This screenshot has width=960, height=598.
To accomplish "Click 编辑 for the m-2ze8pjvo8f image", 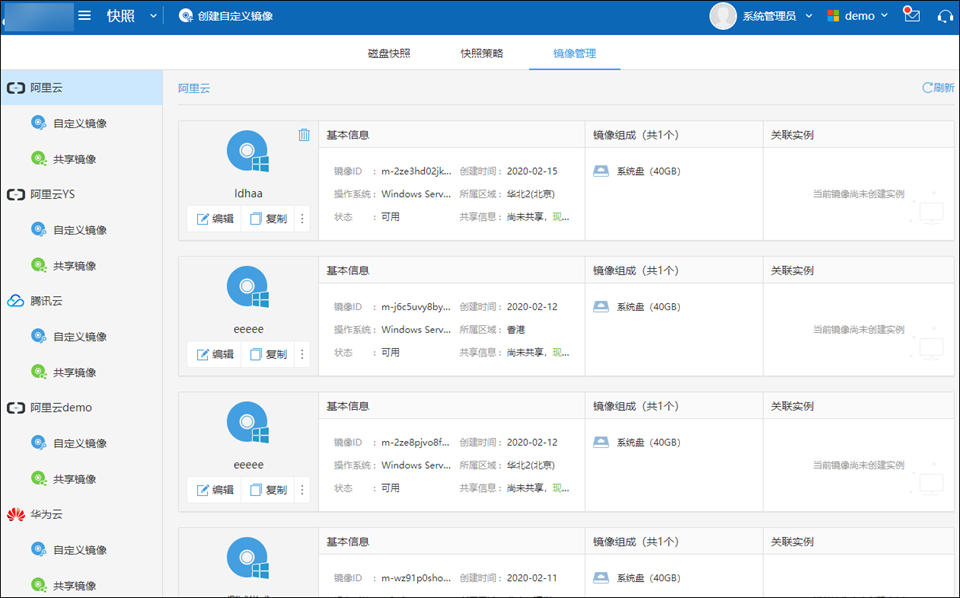I will [215, 490].
